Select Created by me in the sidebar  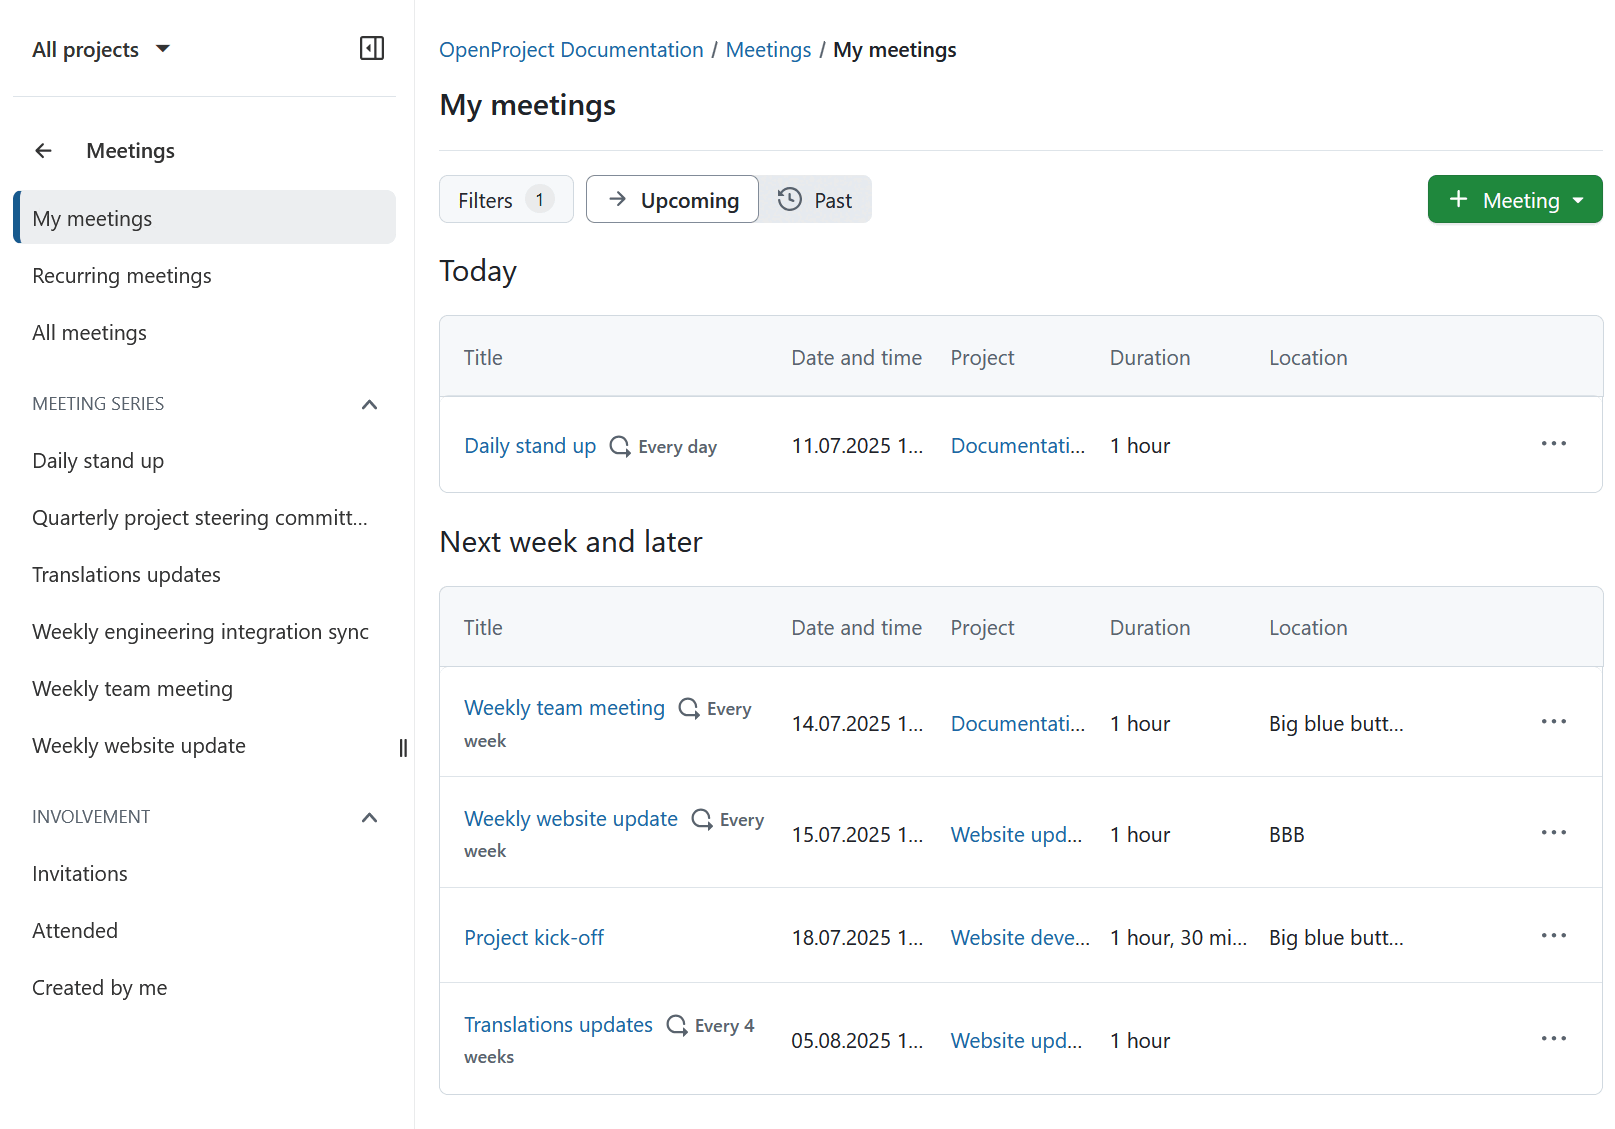pos(99,987)
